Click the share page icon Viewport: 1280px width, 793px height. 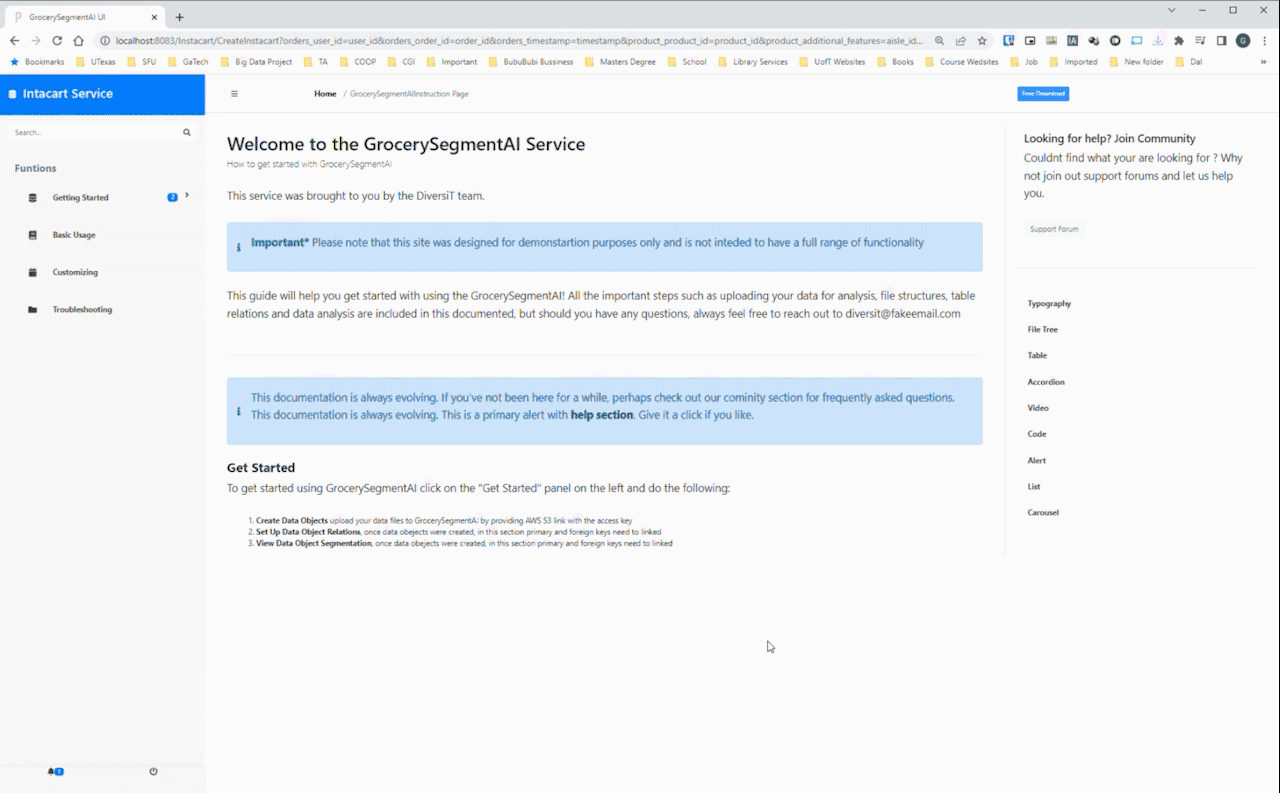click(961, 41)
